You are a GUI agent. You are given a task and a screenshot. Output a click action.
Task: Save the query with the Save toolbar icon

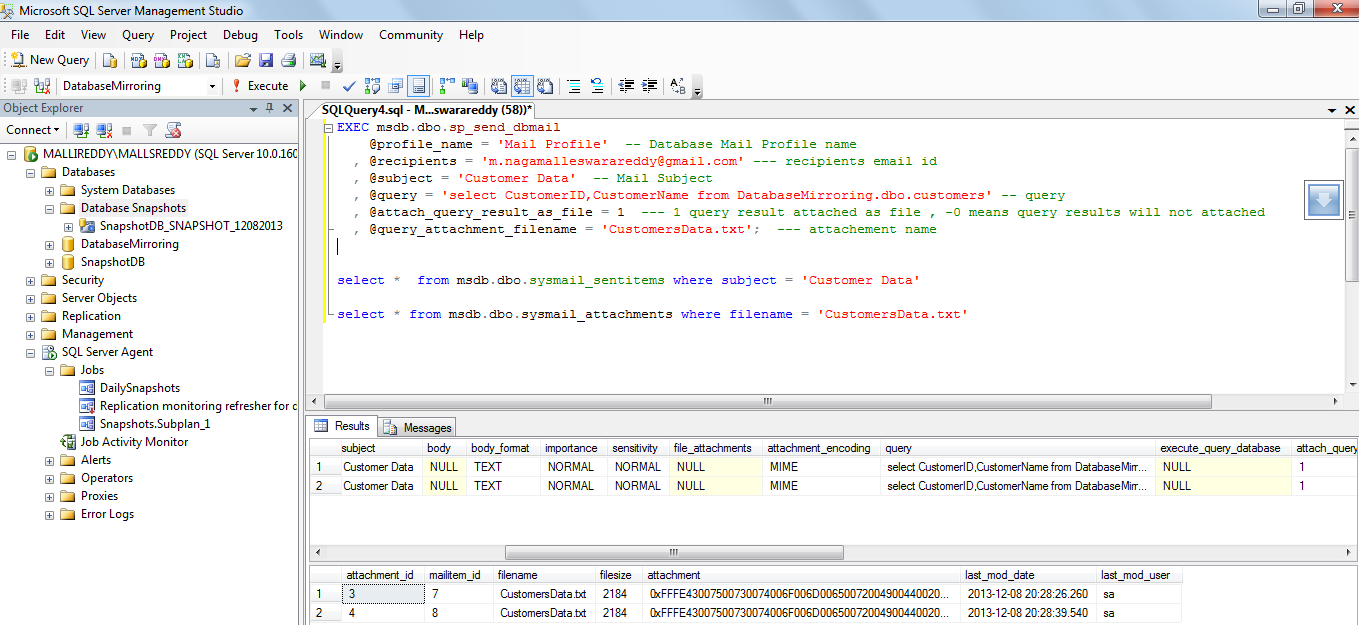(x=266, y=60)
